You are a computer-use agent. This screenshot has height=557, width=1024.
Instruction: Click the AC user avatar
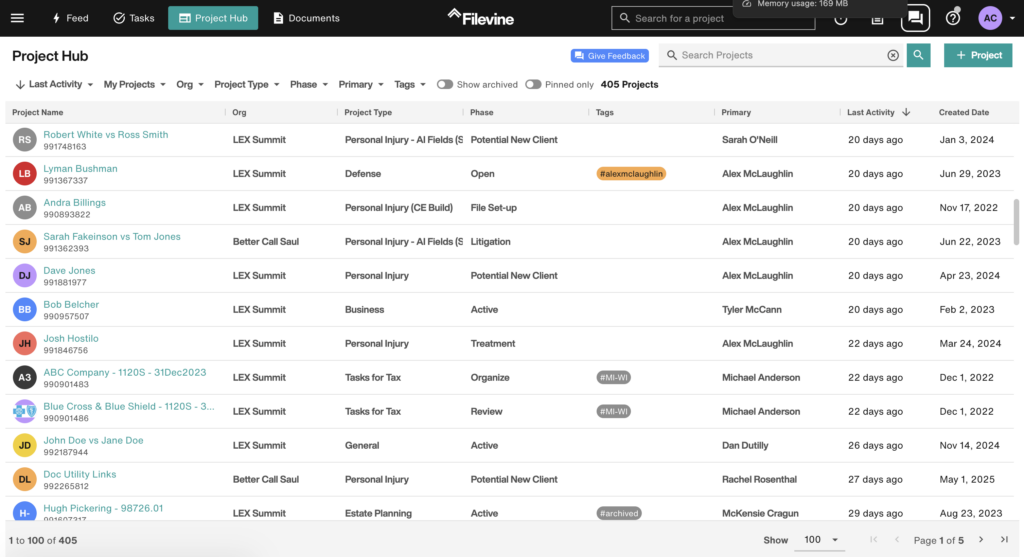989,18
